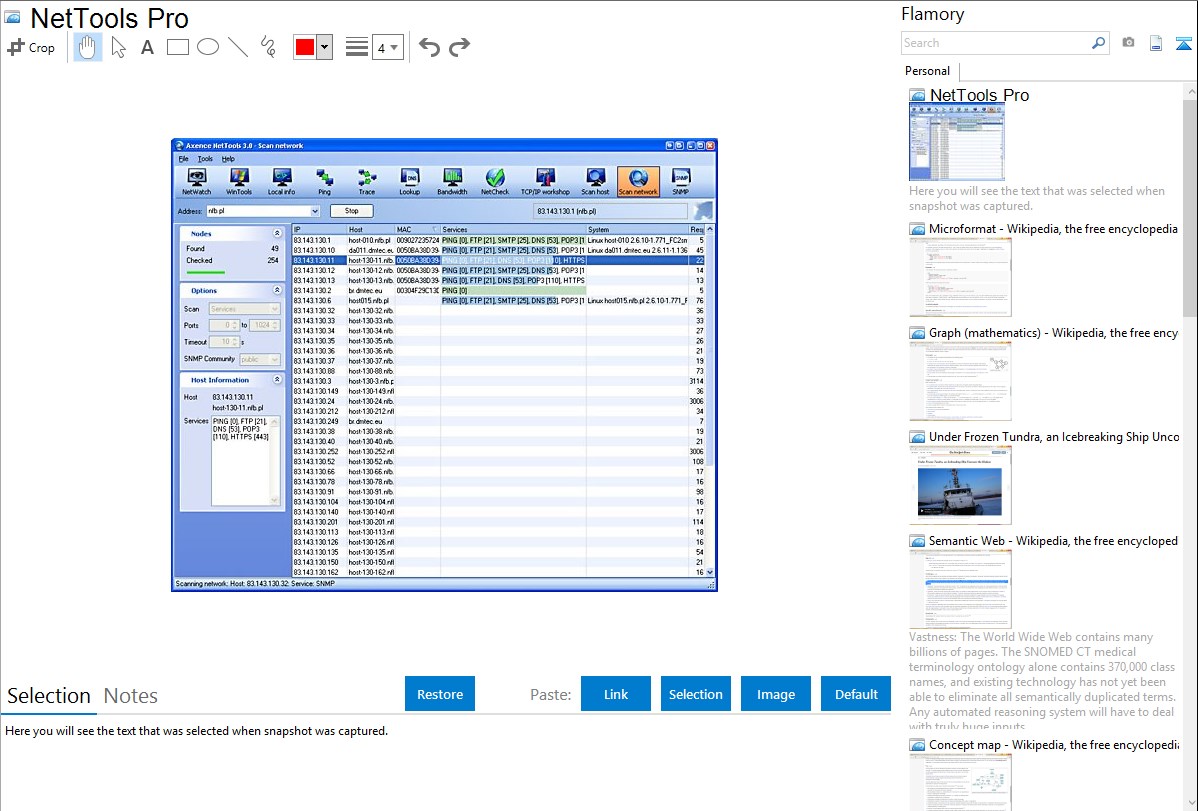Click the camera snapshot icon

(x=1128, y=43)
